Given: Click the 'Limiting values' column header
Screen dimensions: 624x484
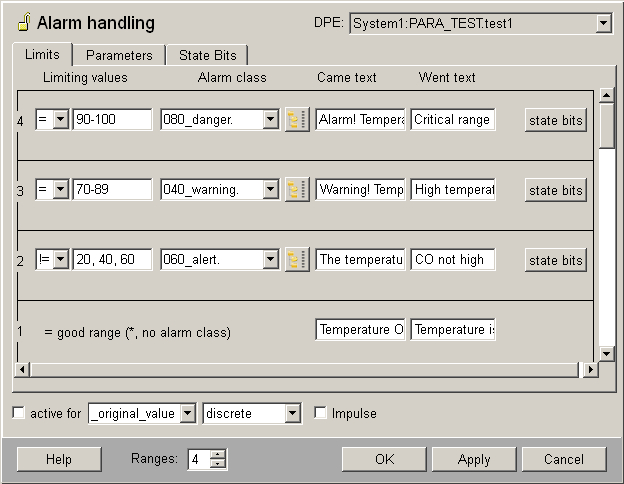Looking at the screenshot, I should (x=85, y=77).
